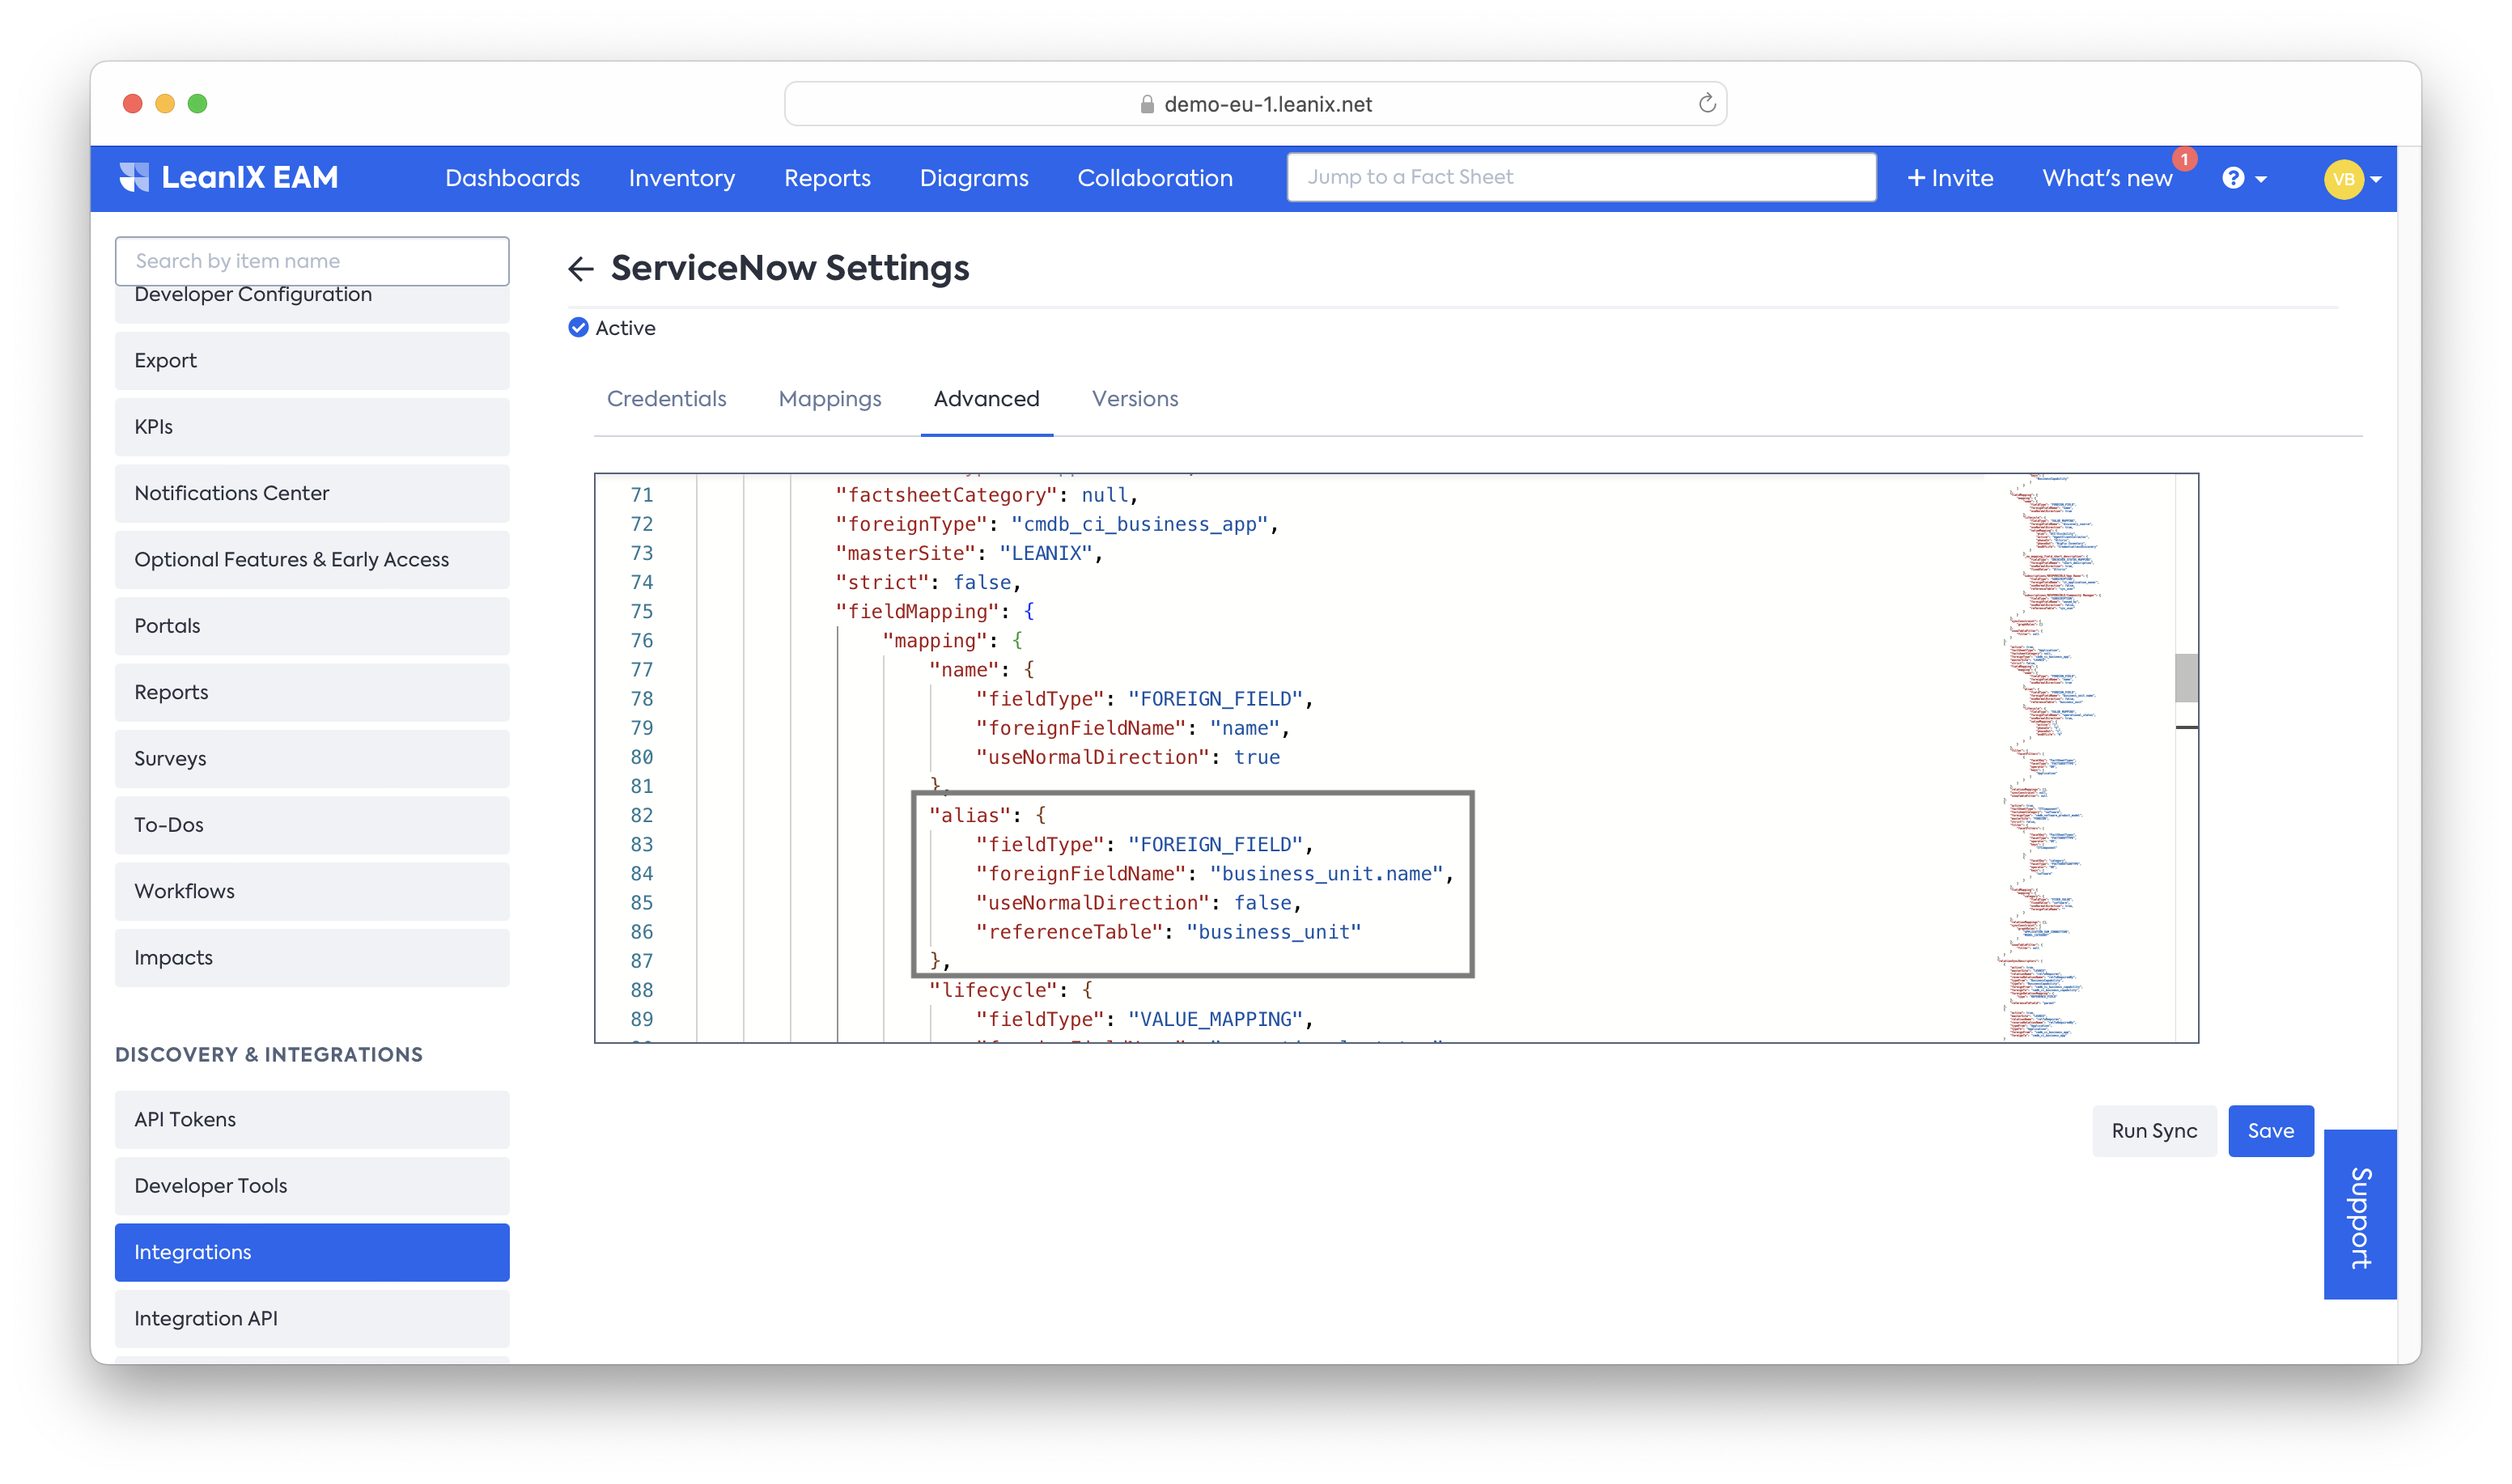Open What's new notifications
2512x1484 pixels.
[x=2107, y=178]
